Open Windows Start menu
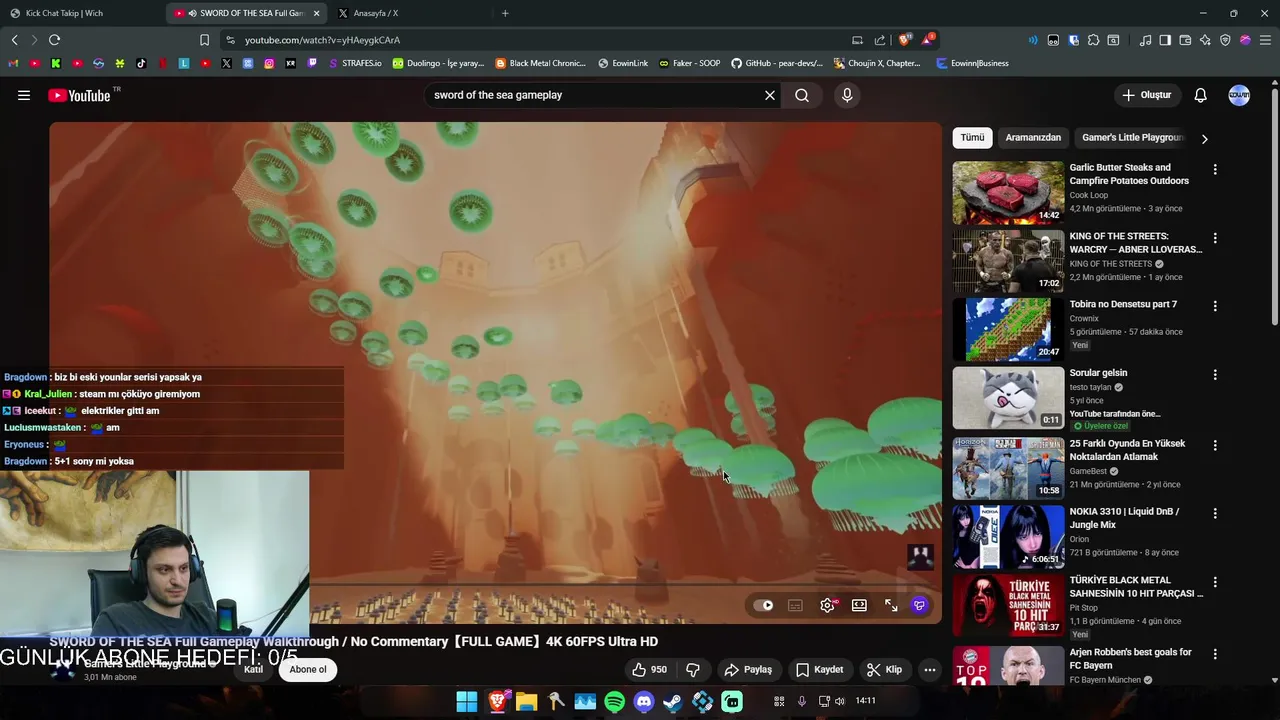 [467, 702]
